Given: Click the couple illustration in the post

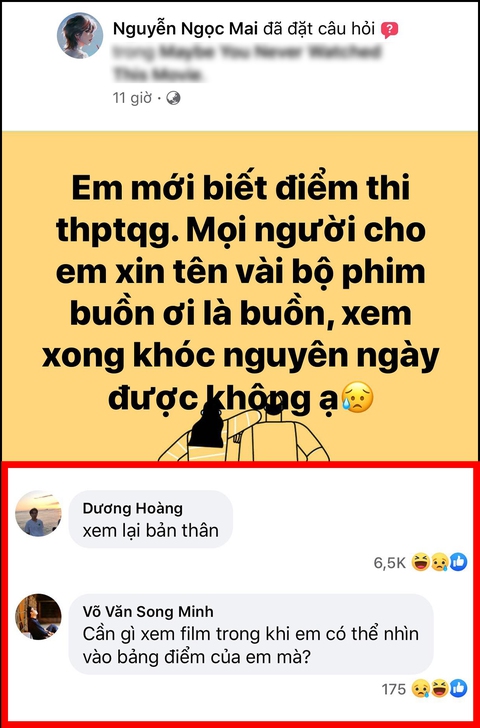Looking at the screenshot, I should tap(244, 430).
